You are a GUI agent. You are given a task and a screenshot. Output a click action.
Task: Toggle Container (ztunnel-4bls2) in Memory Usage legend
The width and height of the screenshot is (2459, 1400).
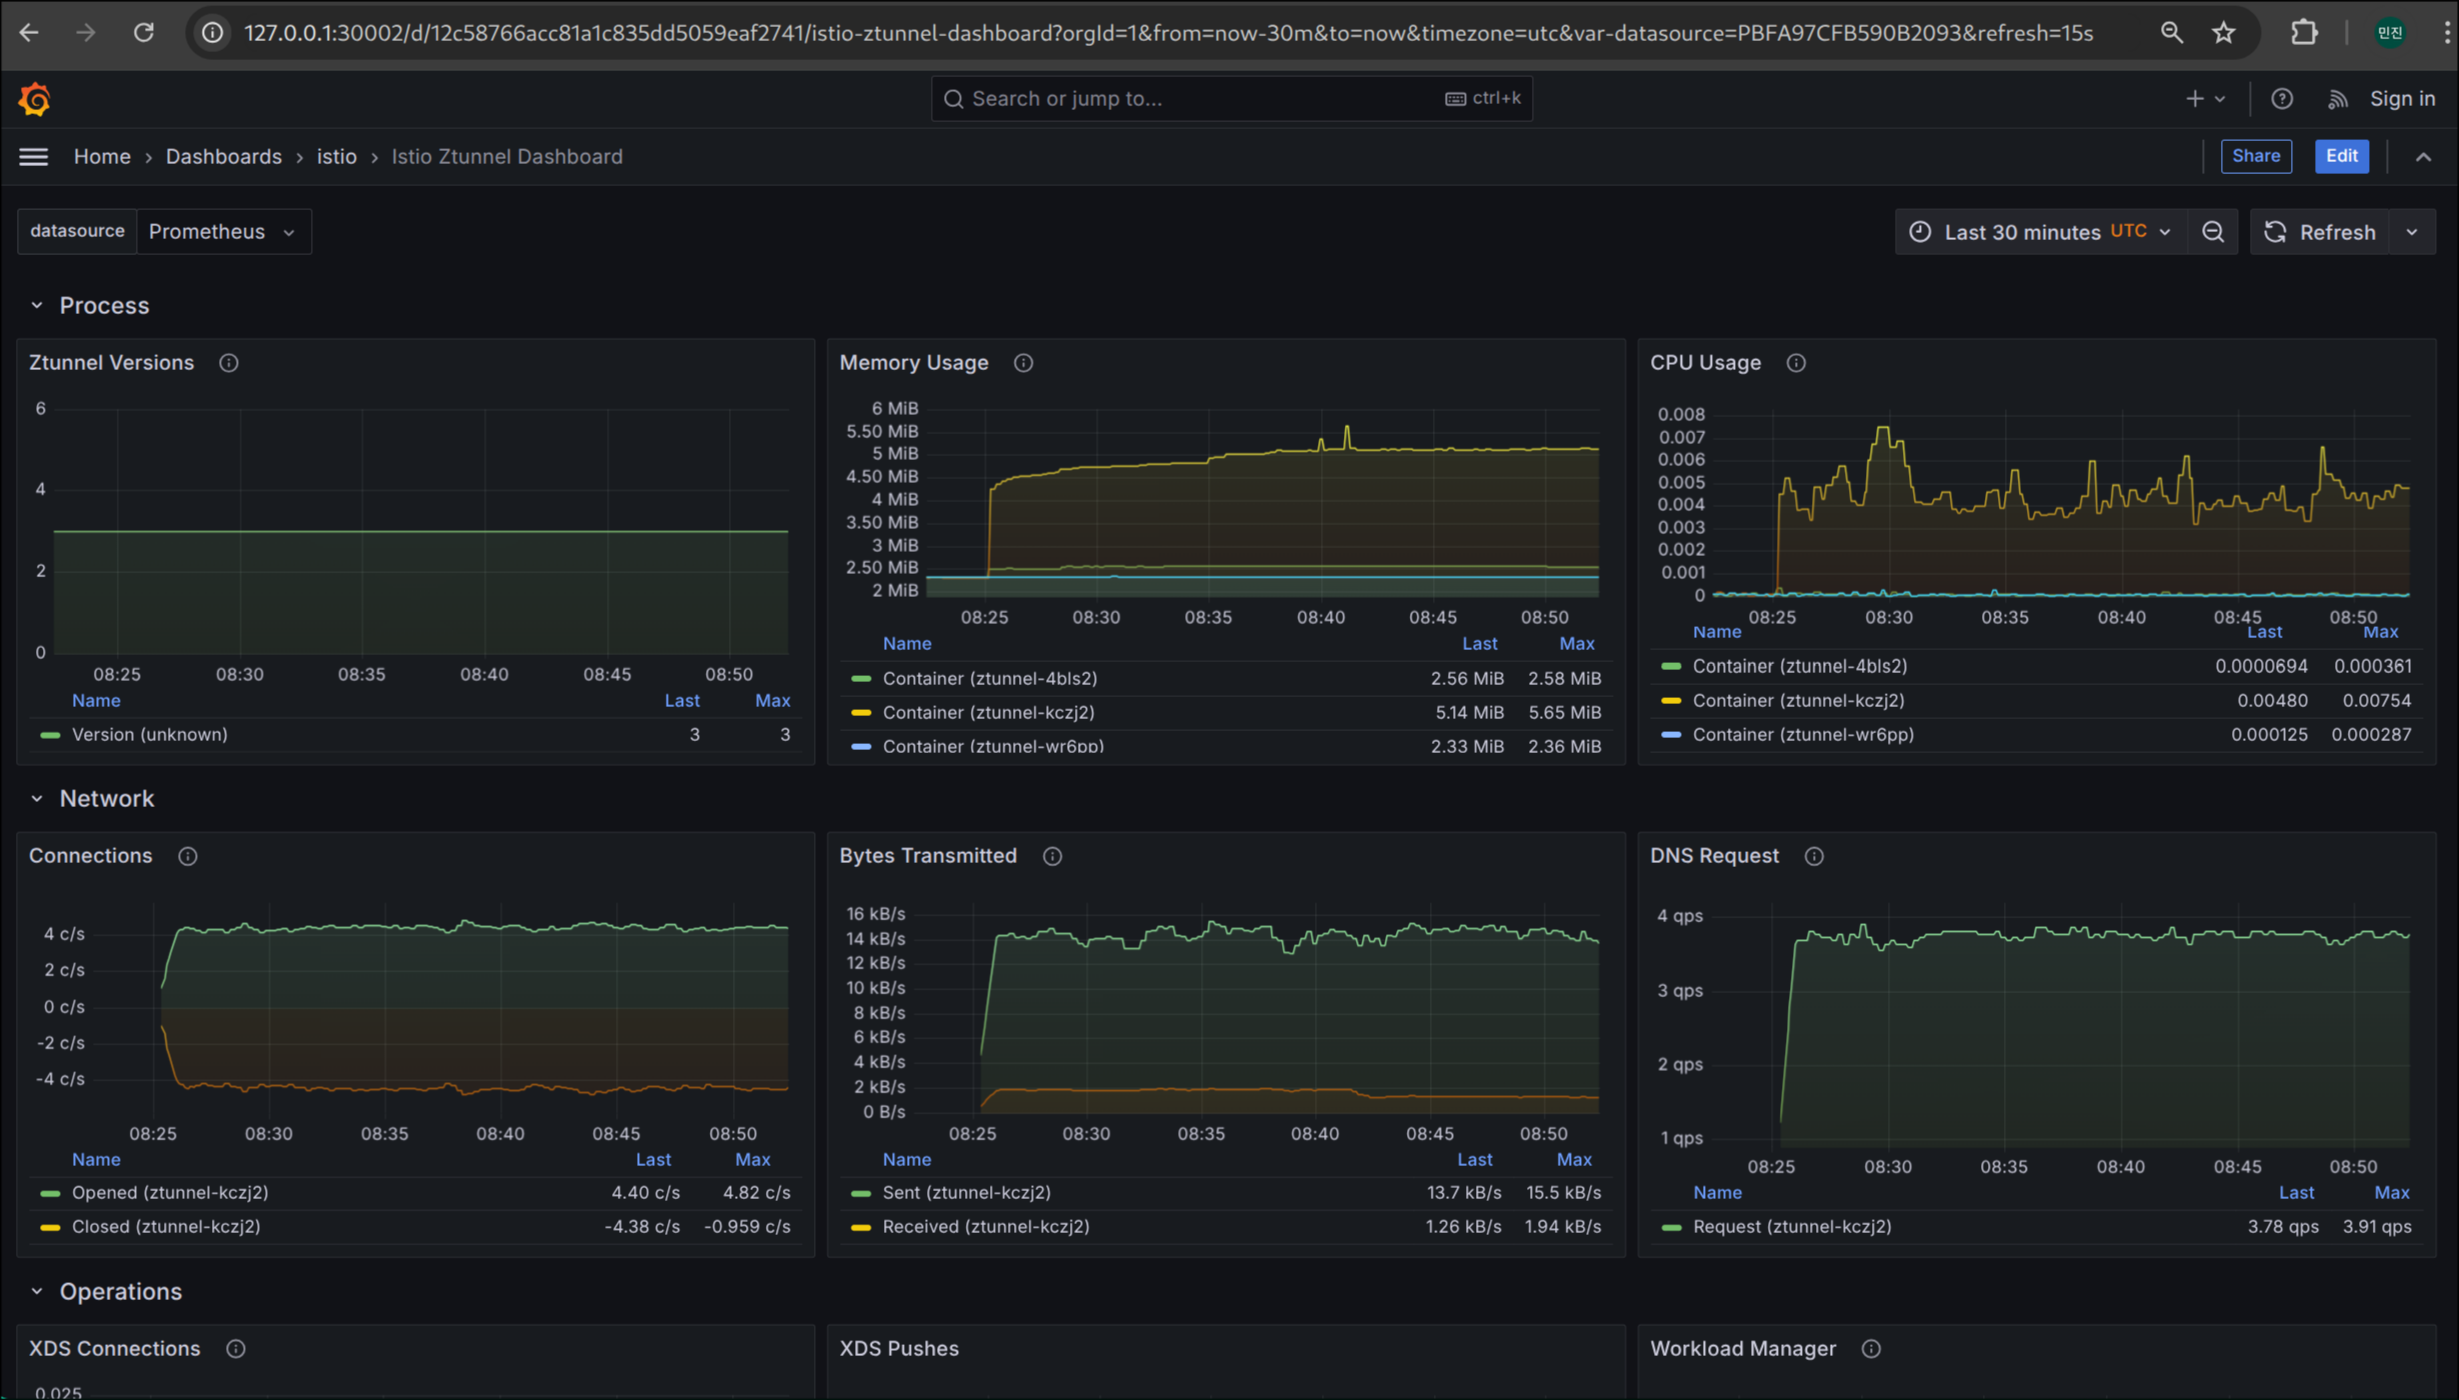pyautogui.click(x=990, y=679)
